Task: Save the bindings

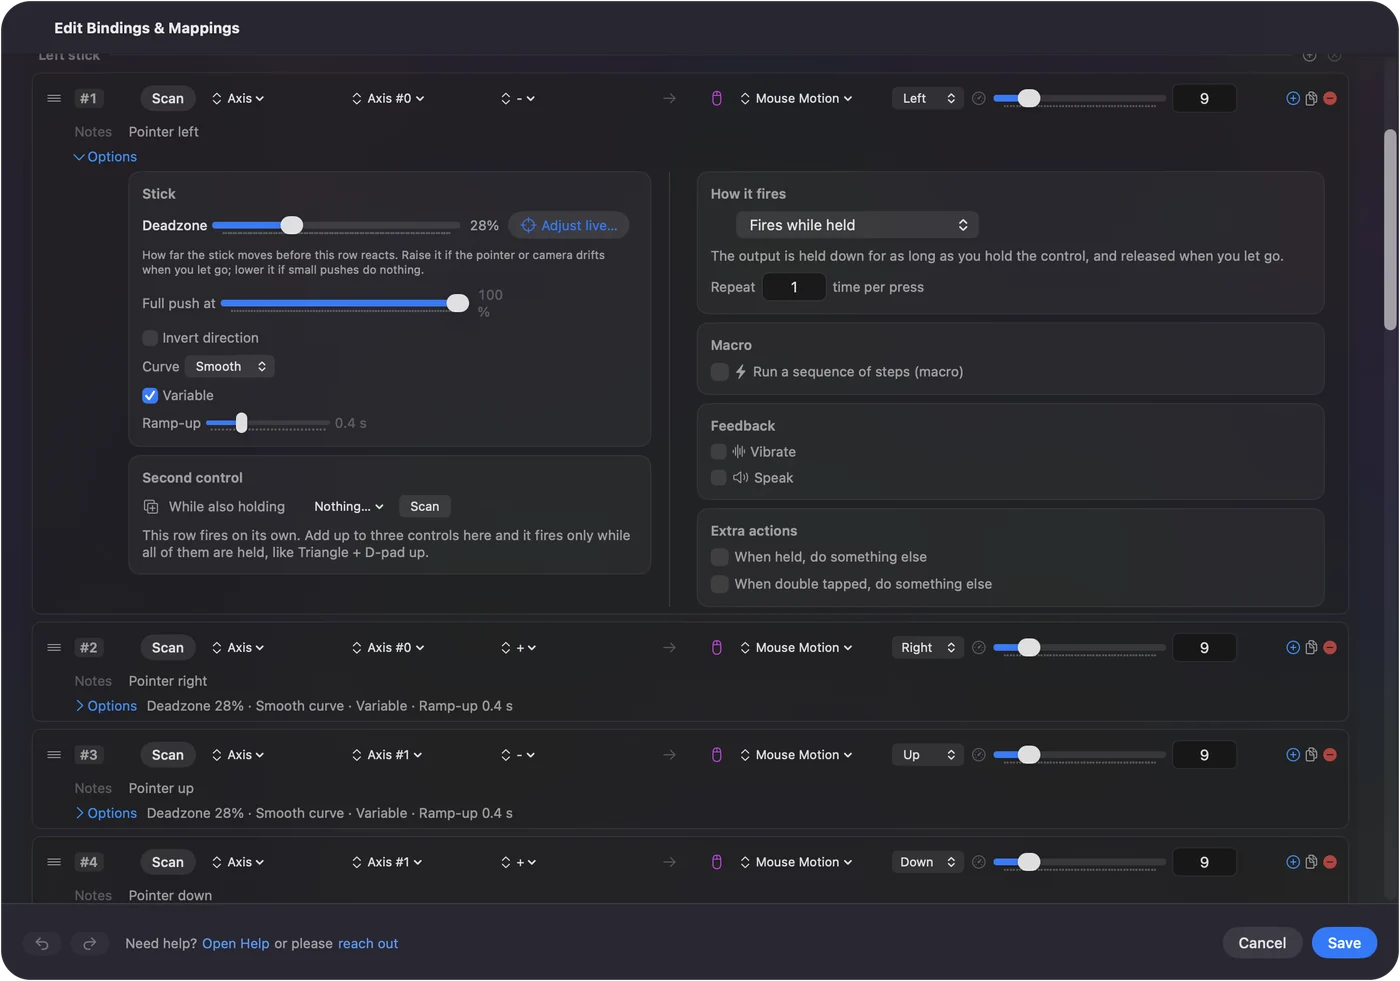Action: pos(1344,942)
